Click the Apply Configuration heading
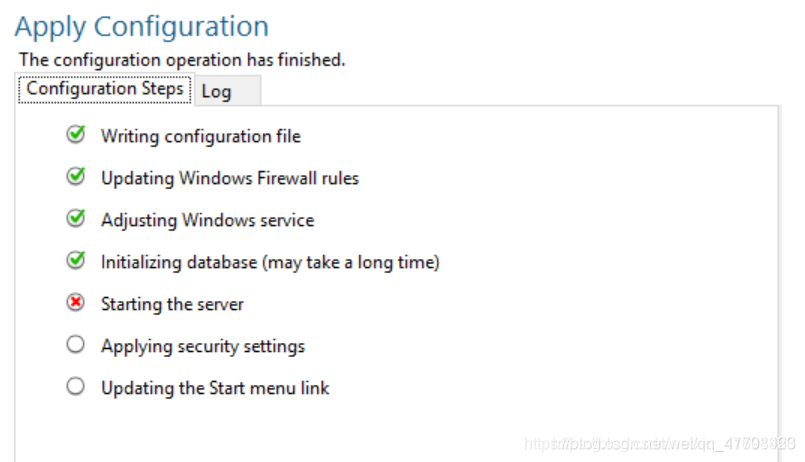 pyautogui.click(x=142, y=27)
